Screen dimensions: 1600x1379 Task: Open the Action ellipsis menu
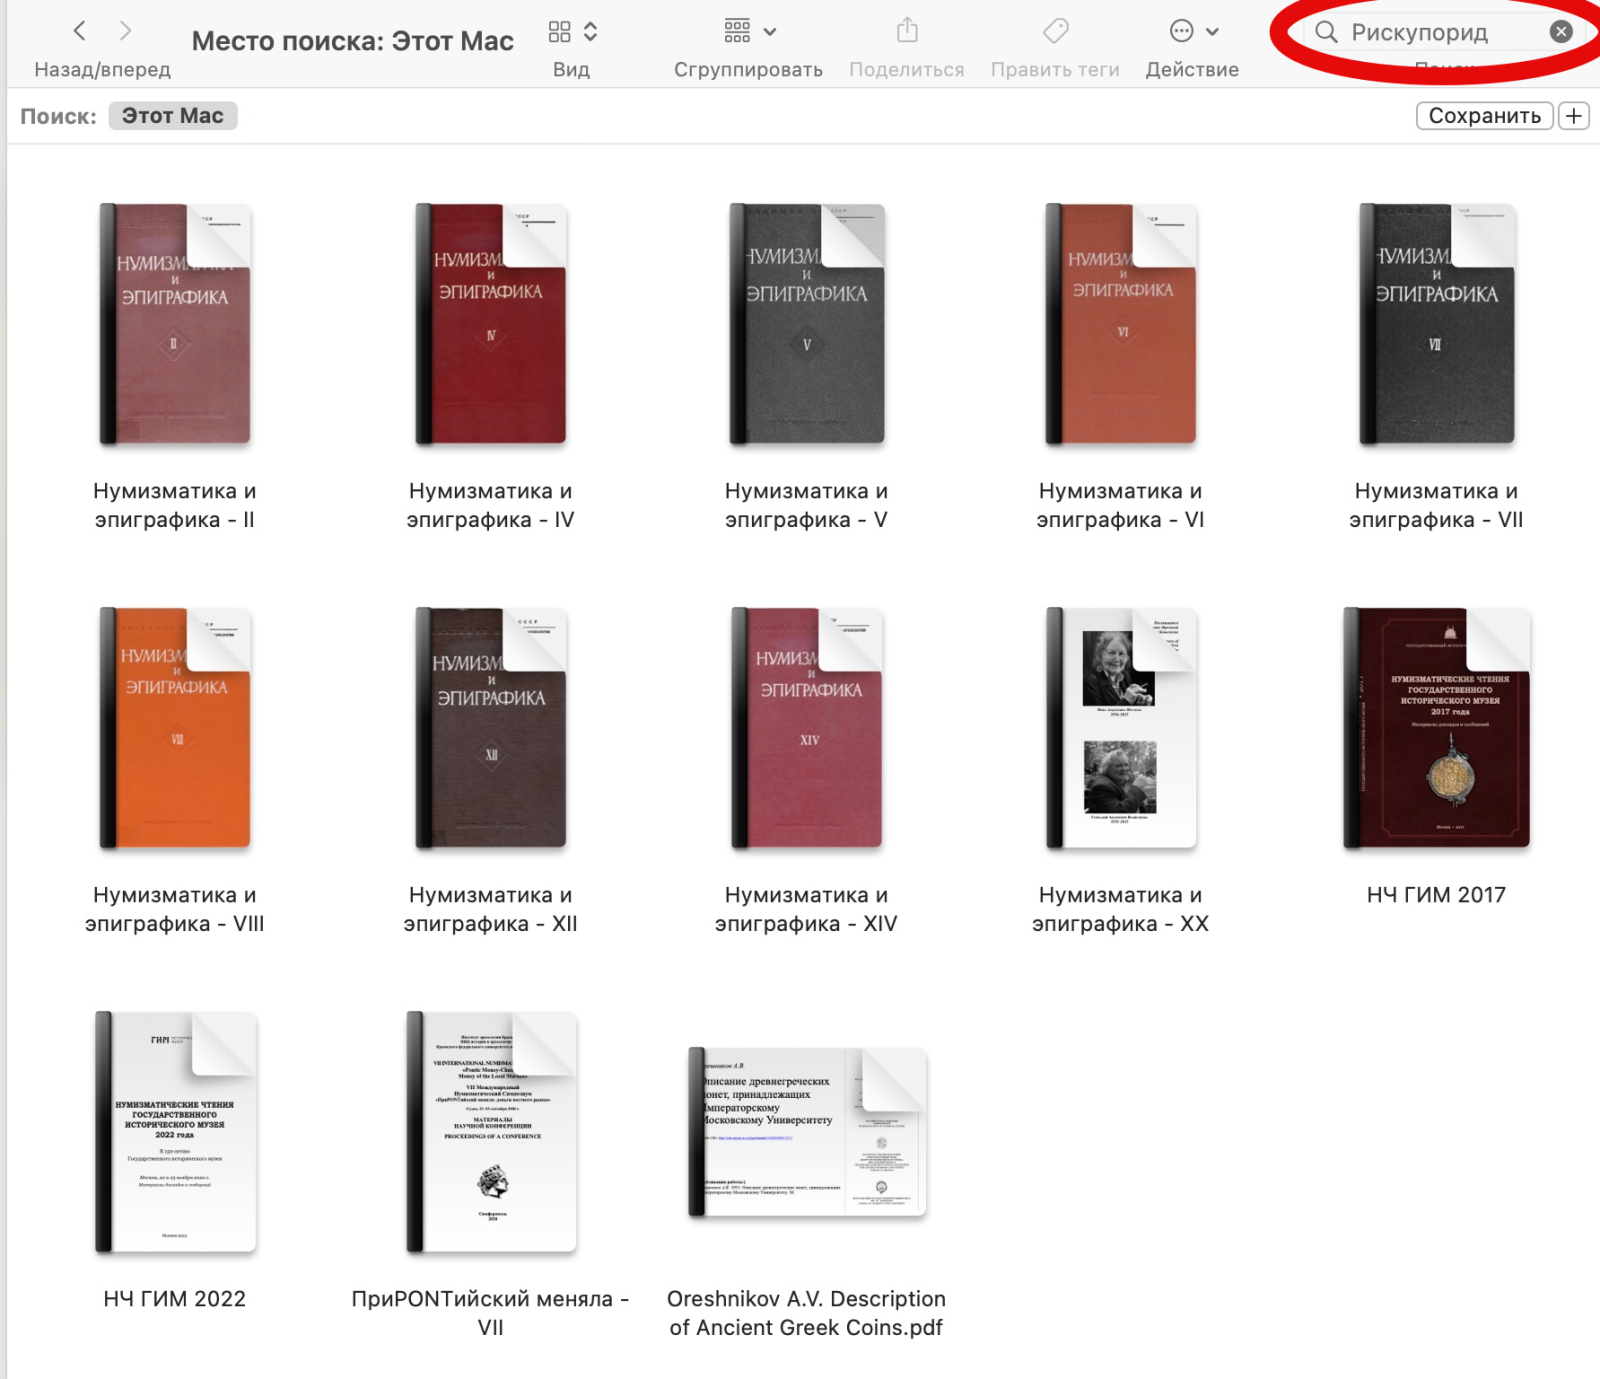pos(1193,32)
